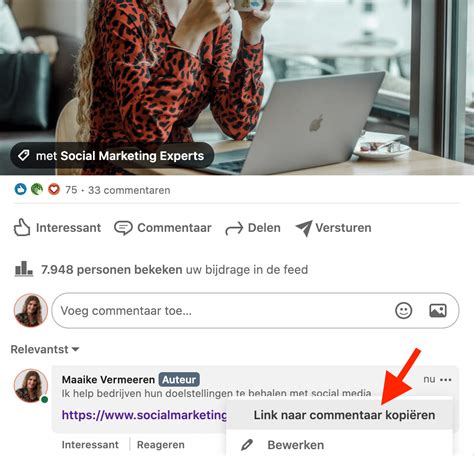
Task: Click the bar chart views statistics icon
Action: [x=24, y=269]
